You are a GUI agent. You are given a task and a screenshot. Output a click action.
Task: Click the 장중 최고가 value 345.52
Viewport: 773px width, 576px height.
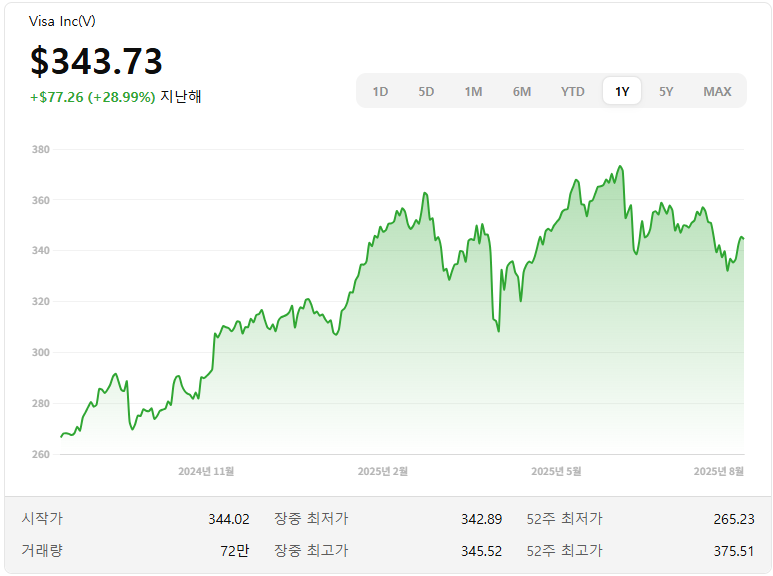[x=482, y=551]
